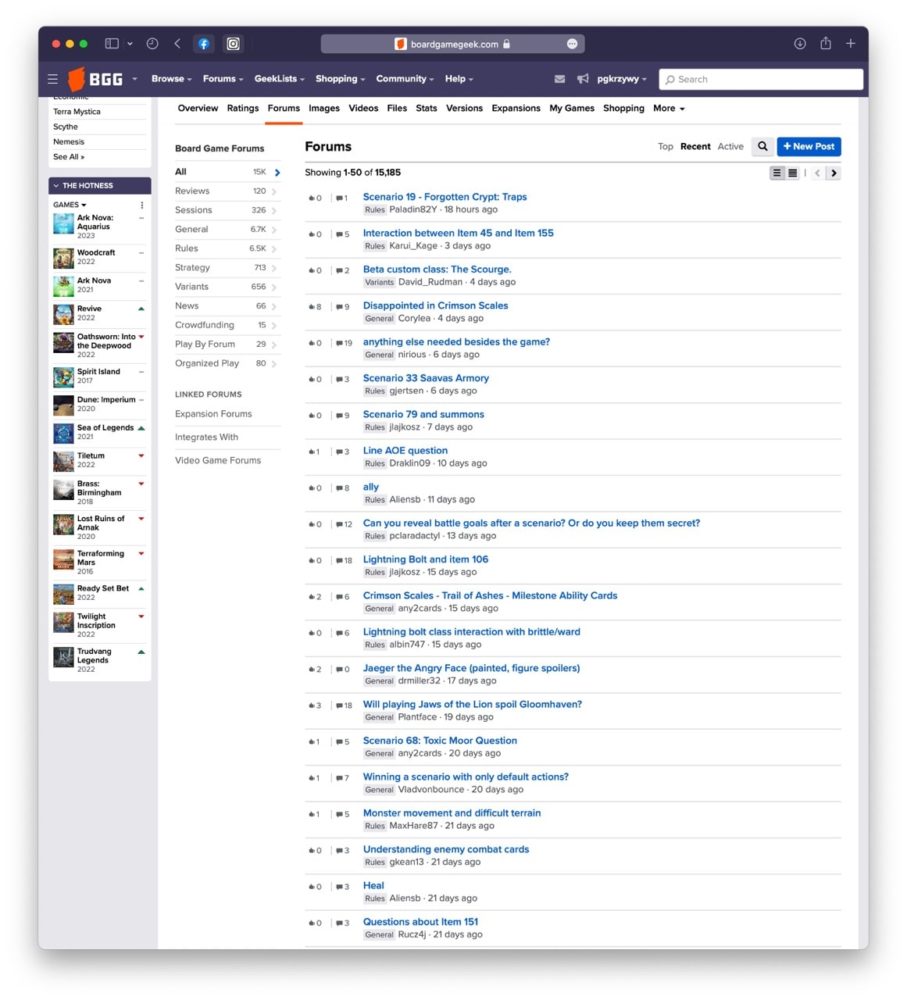Search forums with magnifier button
The image size is (907, 1000).
click(762, 147)
